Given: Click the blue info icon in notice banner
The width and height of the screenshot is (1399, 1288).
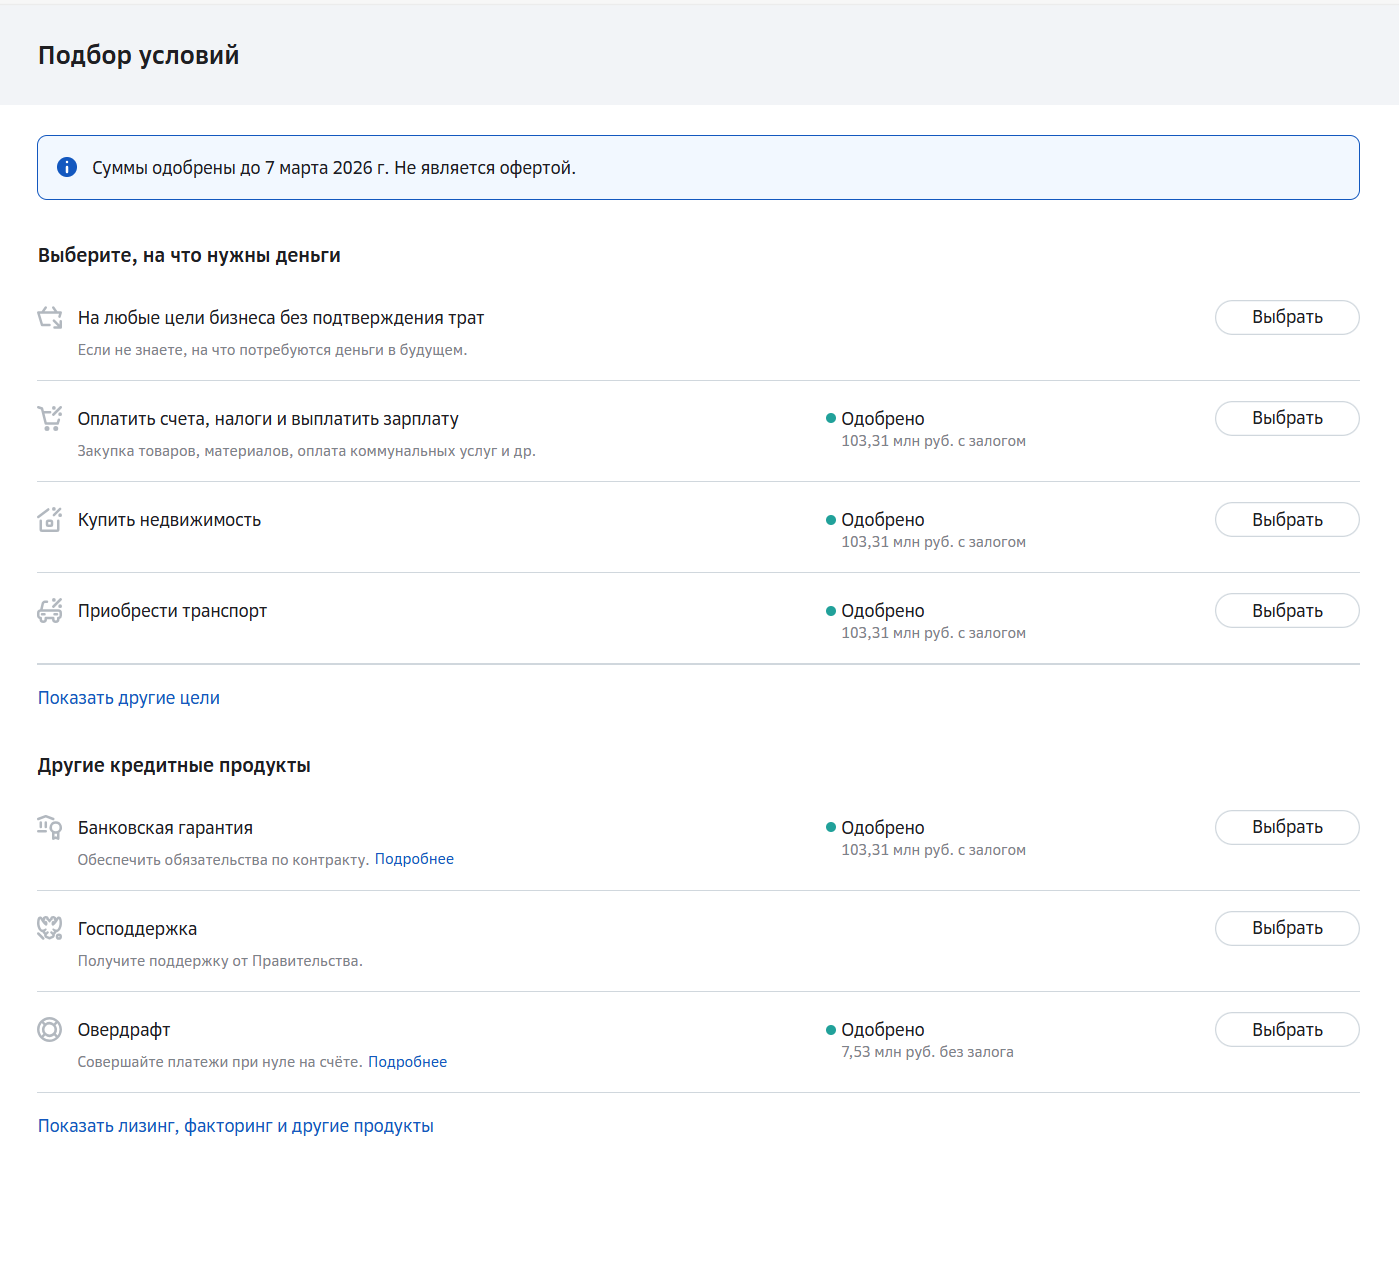Looking at the screenshot, I should tap(67, 167).
